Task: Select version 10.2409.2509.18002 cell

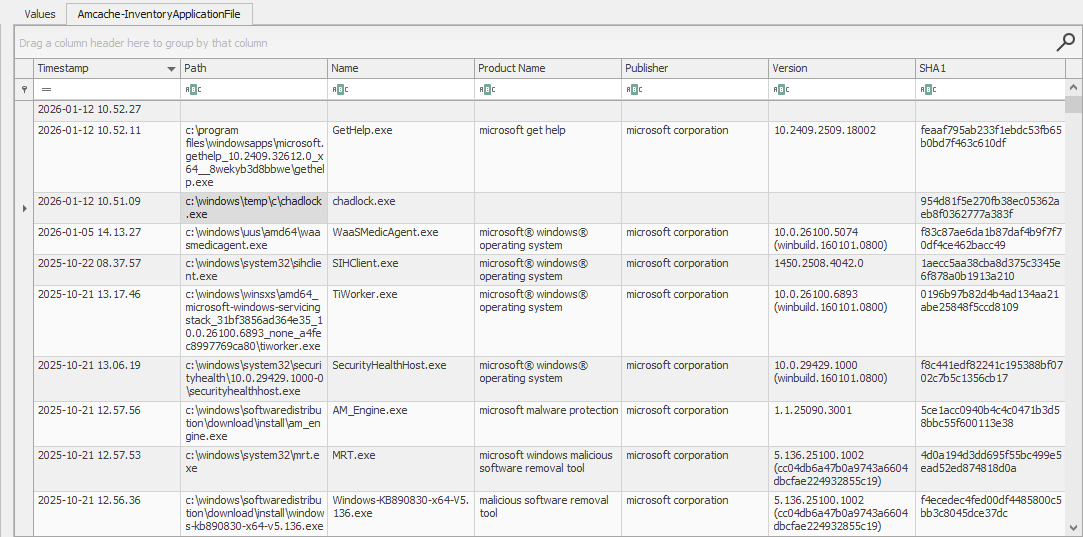Action: (843, 157)
